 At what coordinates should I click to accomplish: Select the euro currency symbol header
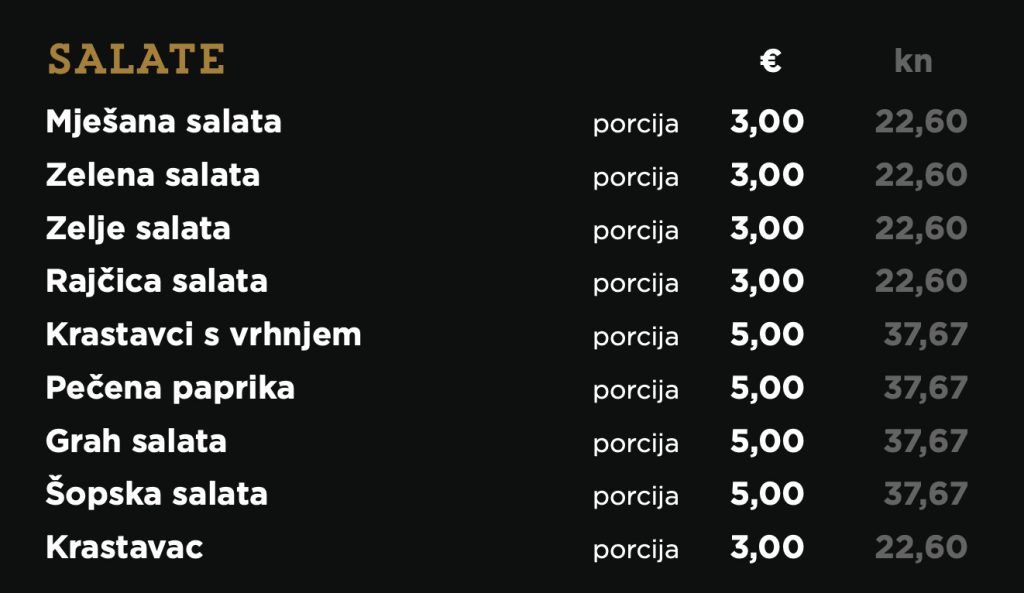(x=771, y=61)
